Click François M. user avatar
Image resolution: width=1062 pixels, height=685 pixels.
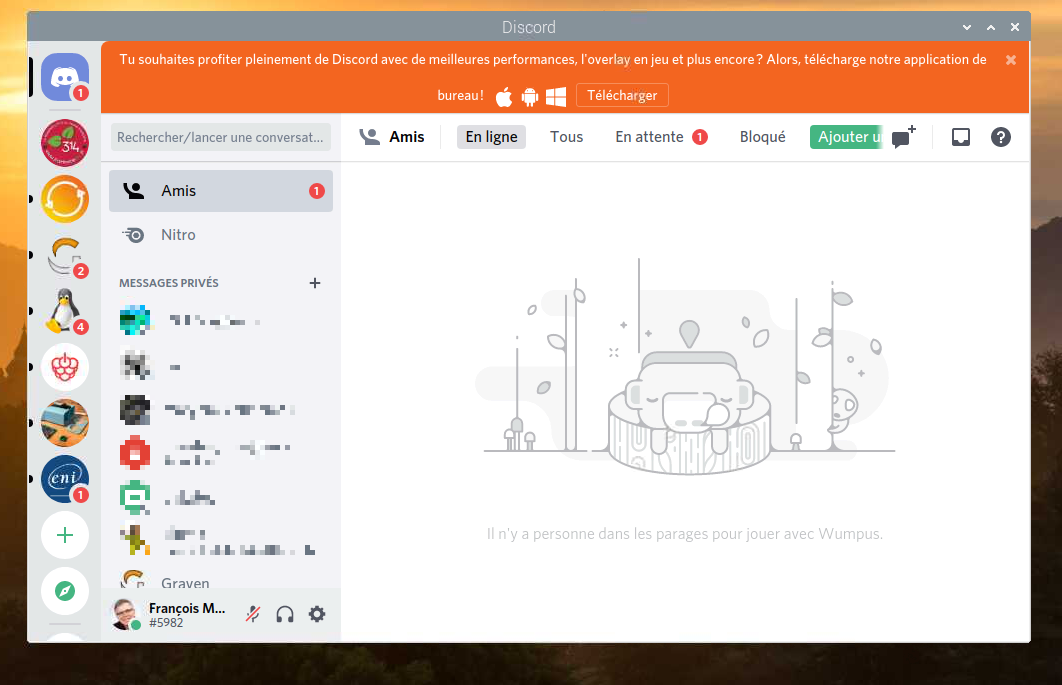pos(125,615)
